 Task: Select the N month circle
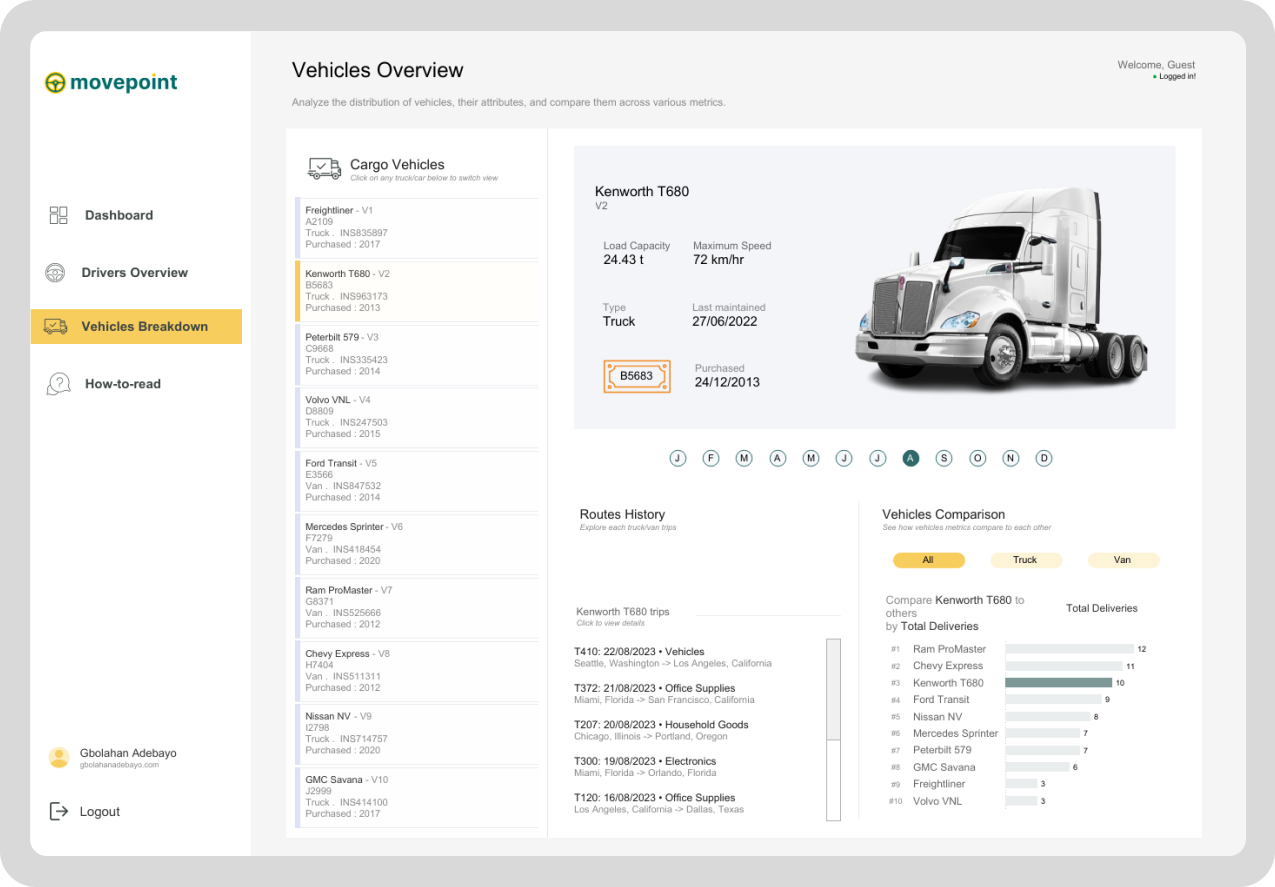[x=1011, y=458]
